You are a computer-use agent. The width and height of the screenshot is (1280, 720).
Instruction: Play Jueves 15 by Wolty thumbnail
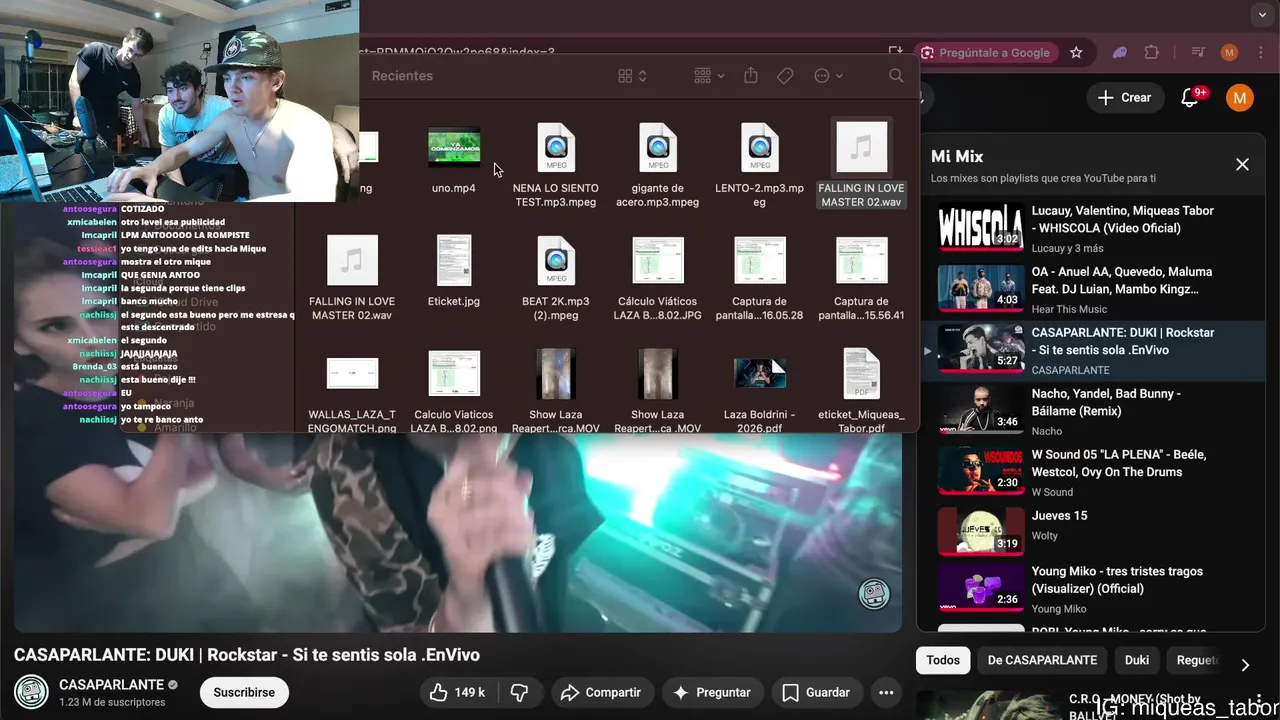(981, 532)
